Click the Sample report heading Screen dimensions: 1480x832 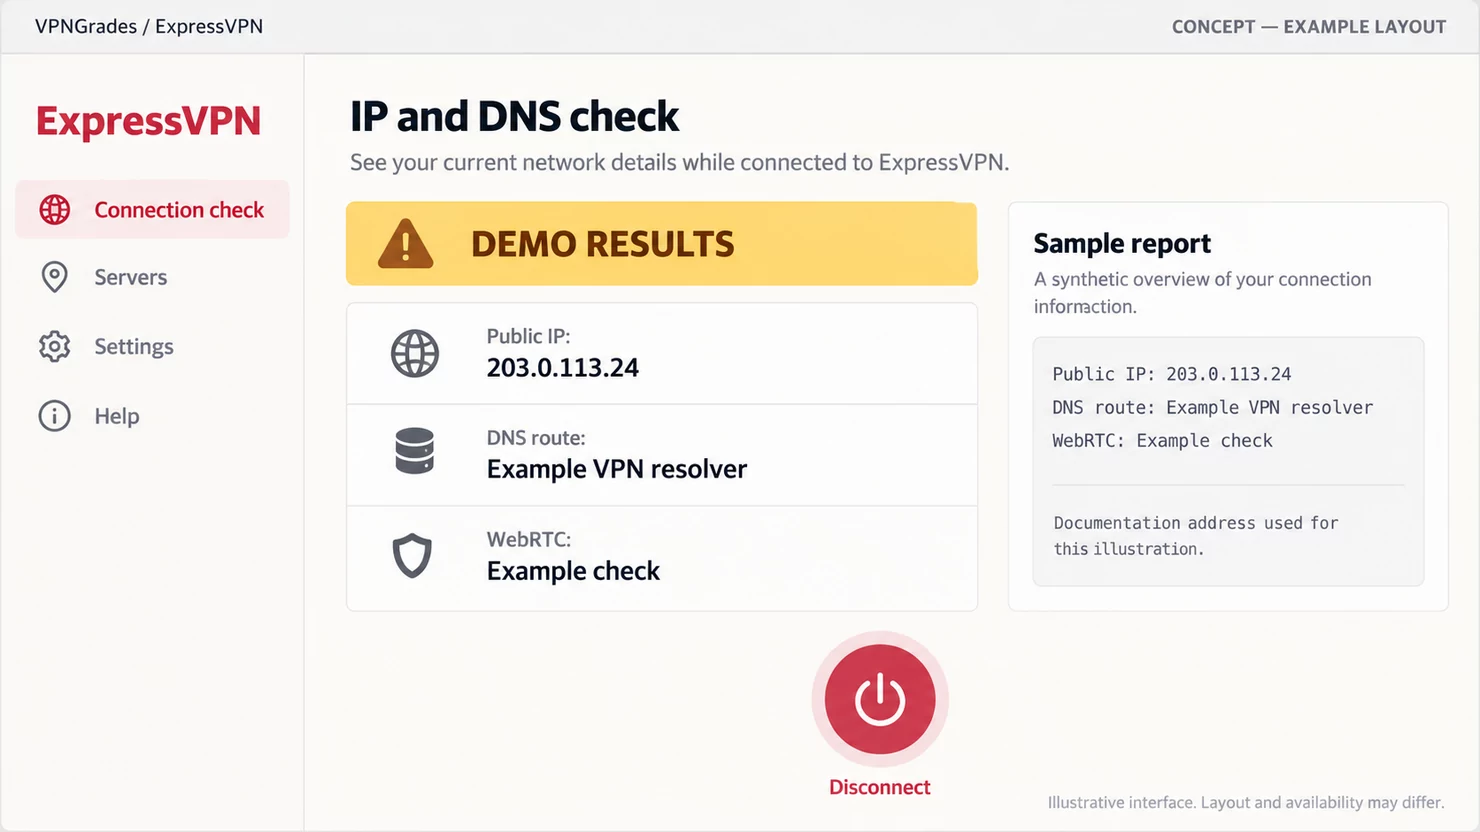coord(1122,244)
